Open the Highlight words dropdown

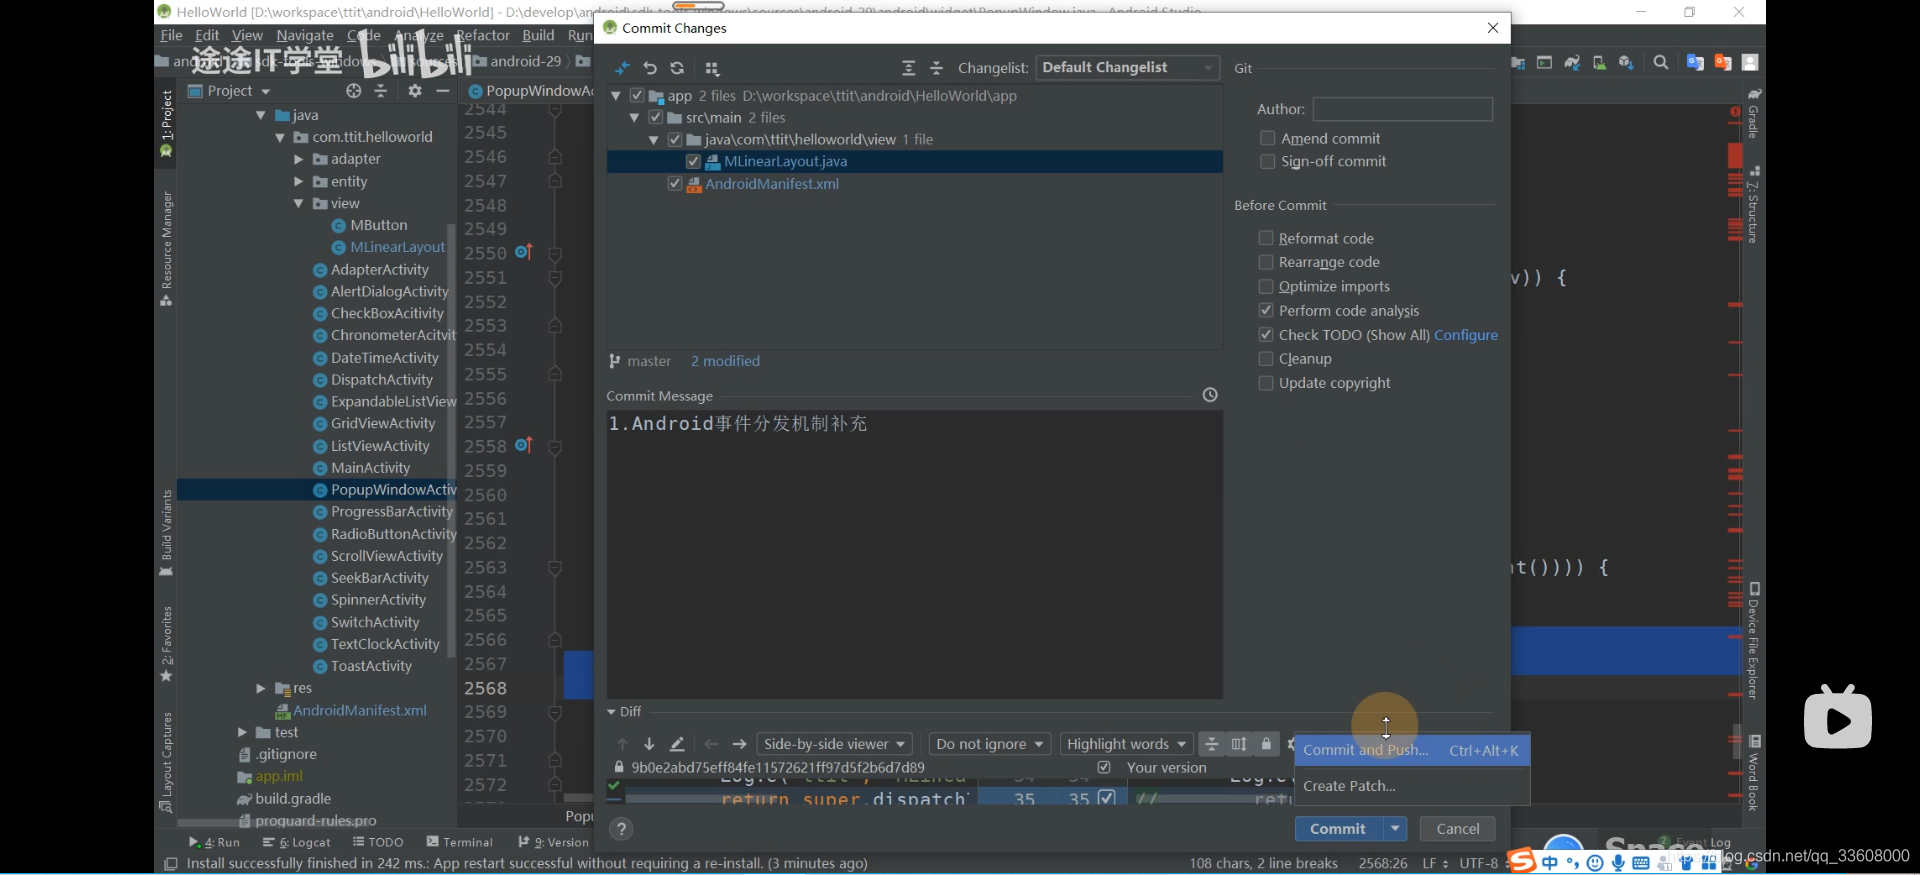[1126, 744]
